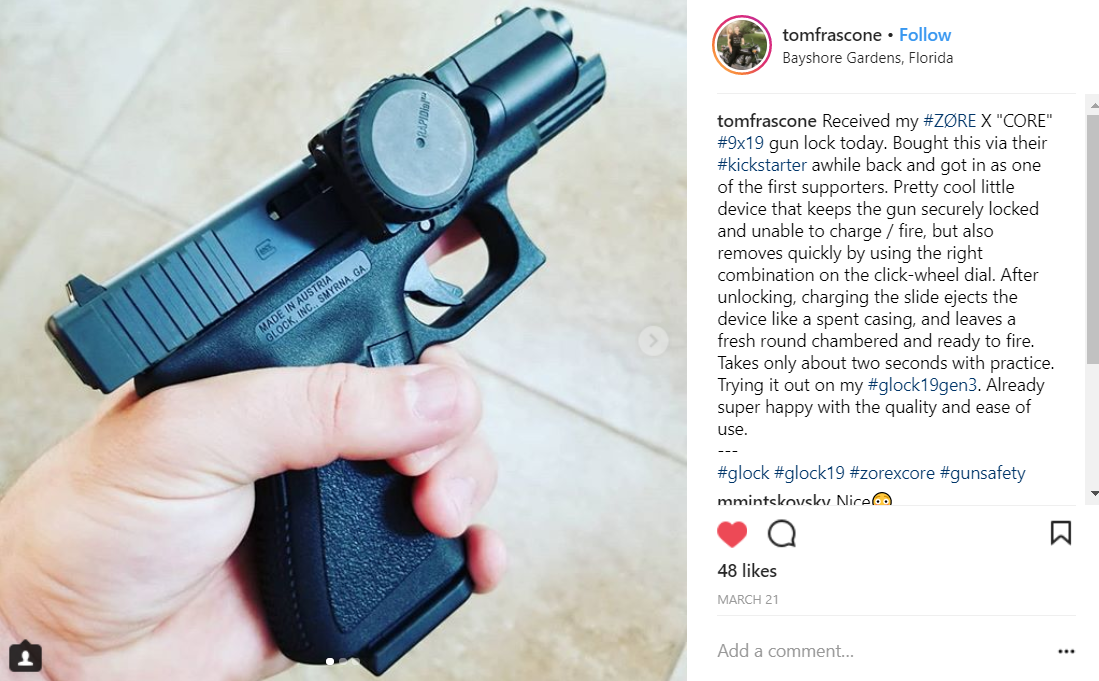Click the caption scrollbar down arrow
The height and width of the screenshot is (681, 1099).
click(x=1093, y=494)
